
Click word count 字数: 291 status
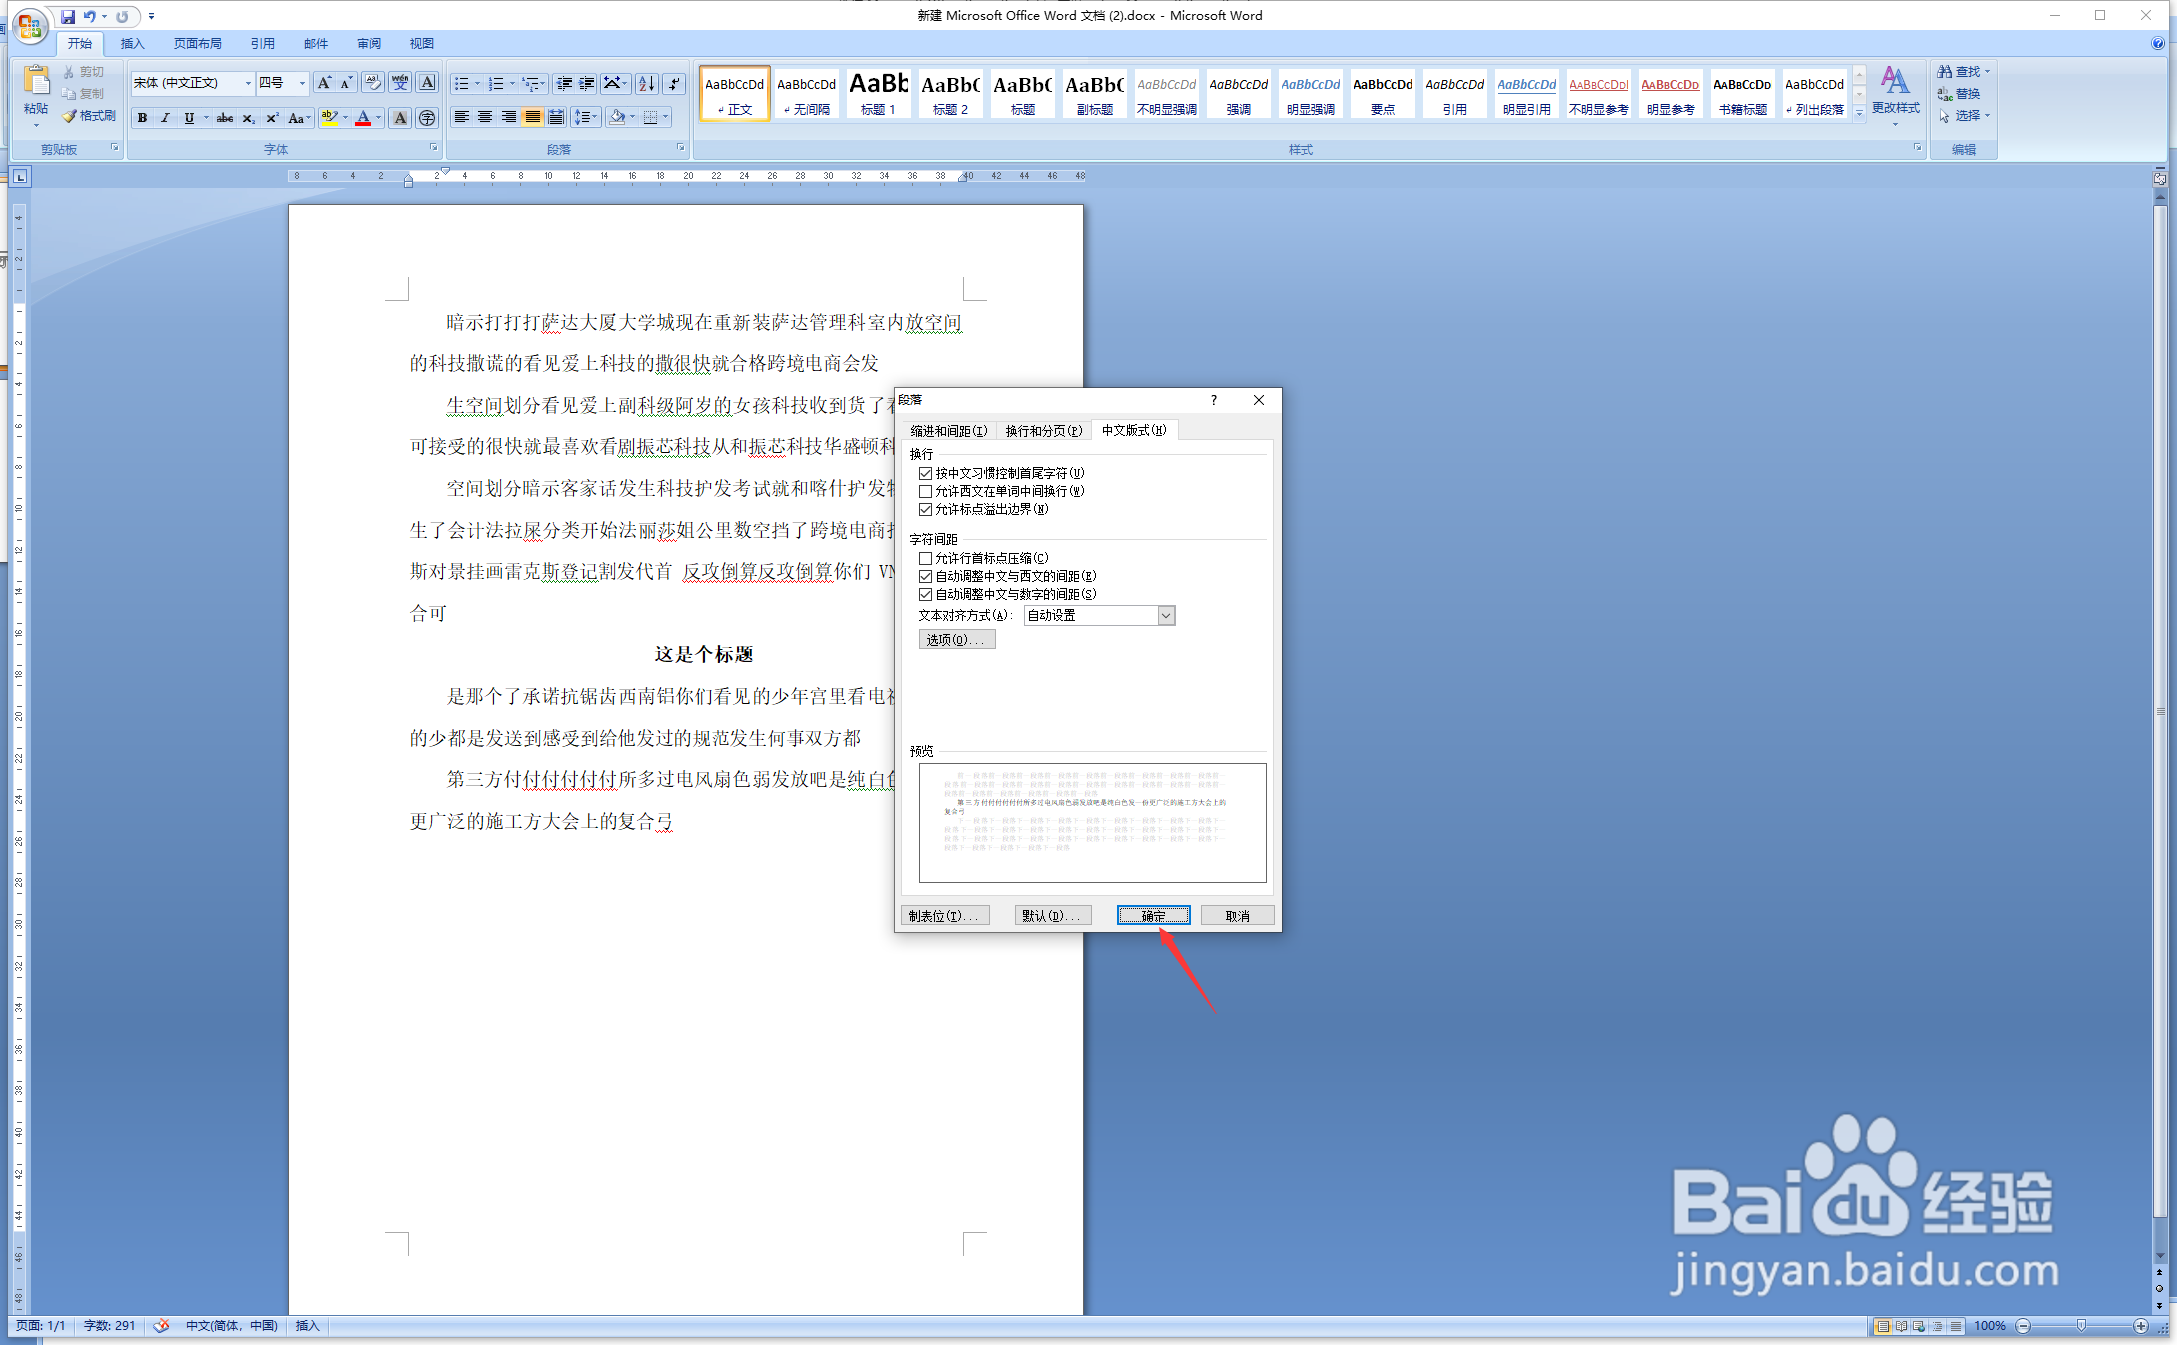pyautogui.click(x=109, y=1326)
